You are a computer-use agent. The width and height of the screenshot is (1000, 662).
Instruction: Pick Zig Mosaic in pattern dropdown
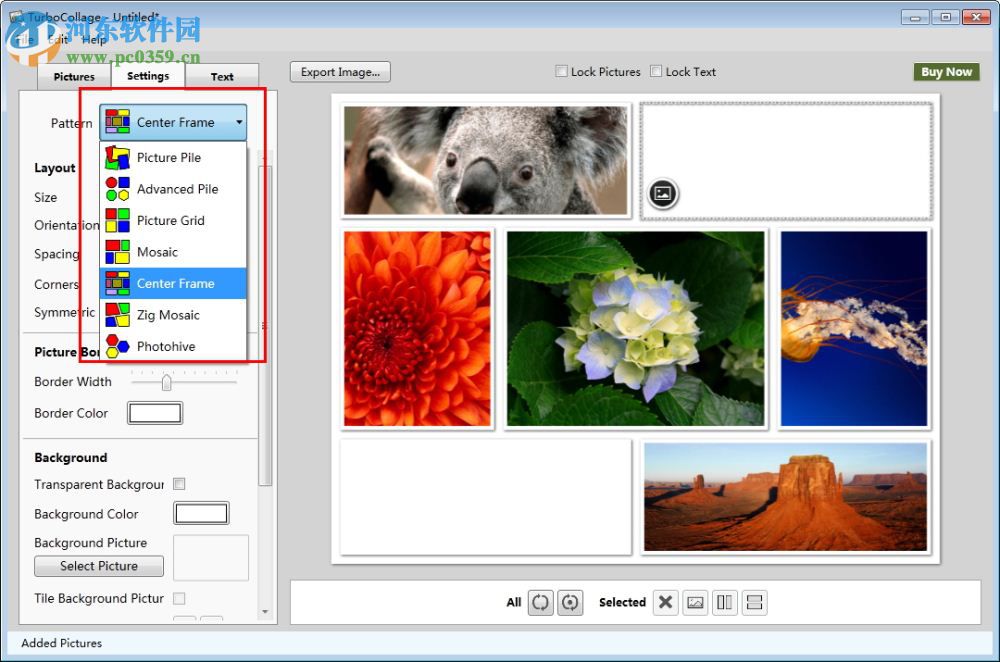pyautogui.click(x=168, y=315)
